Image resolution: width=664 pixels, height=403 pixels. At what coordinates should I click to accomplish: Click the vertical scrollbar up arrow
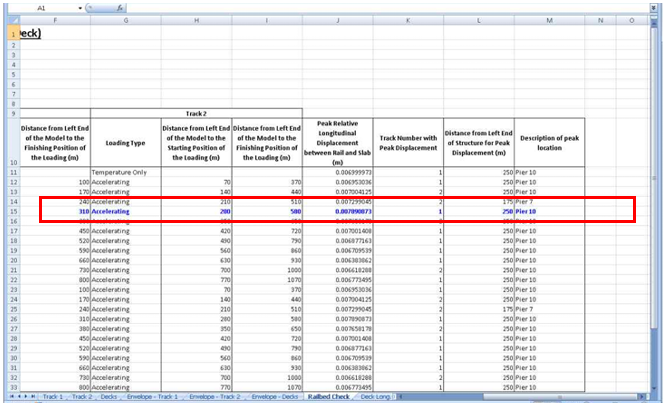click(656, 21)
